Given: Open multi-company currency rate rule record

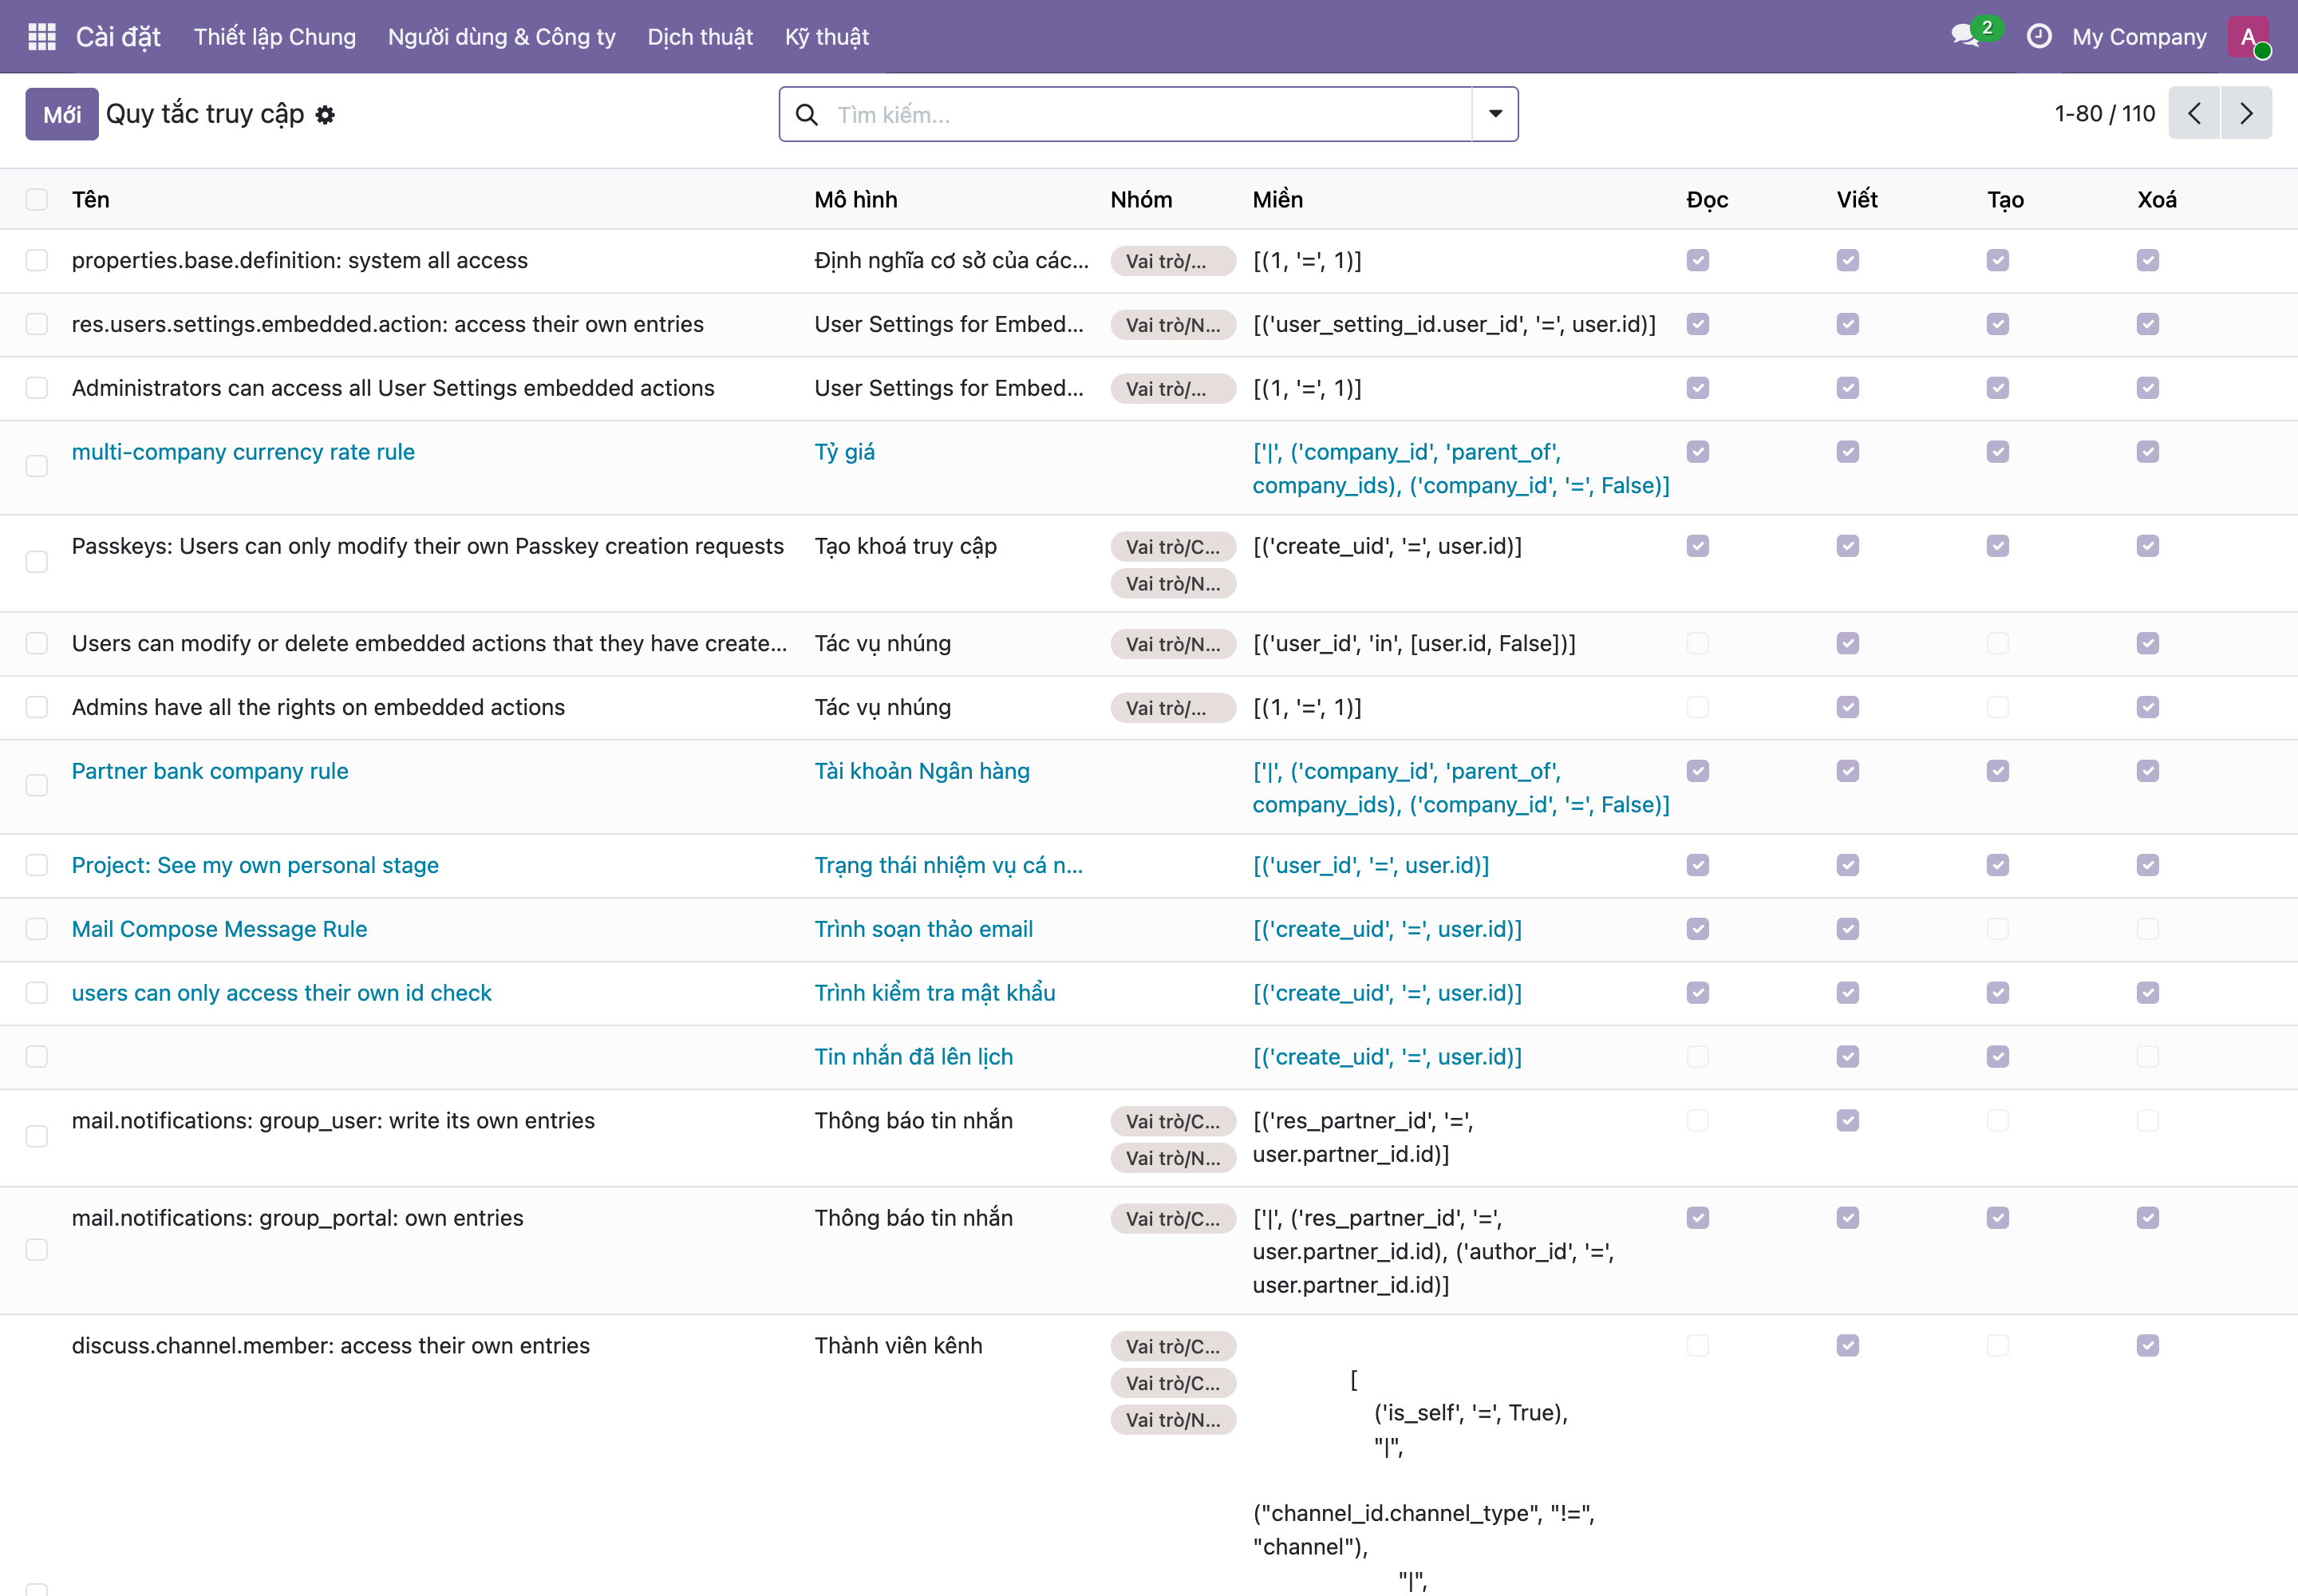Looking at the screenshot, I should click(x=243, y=452).
